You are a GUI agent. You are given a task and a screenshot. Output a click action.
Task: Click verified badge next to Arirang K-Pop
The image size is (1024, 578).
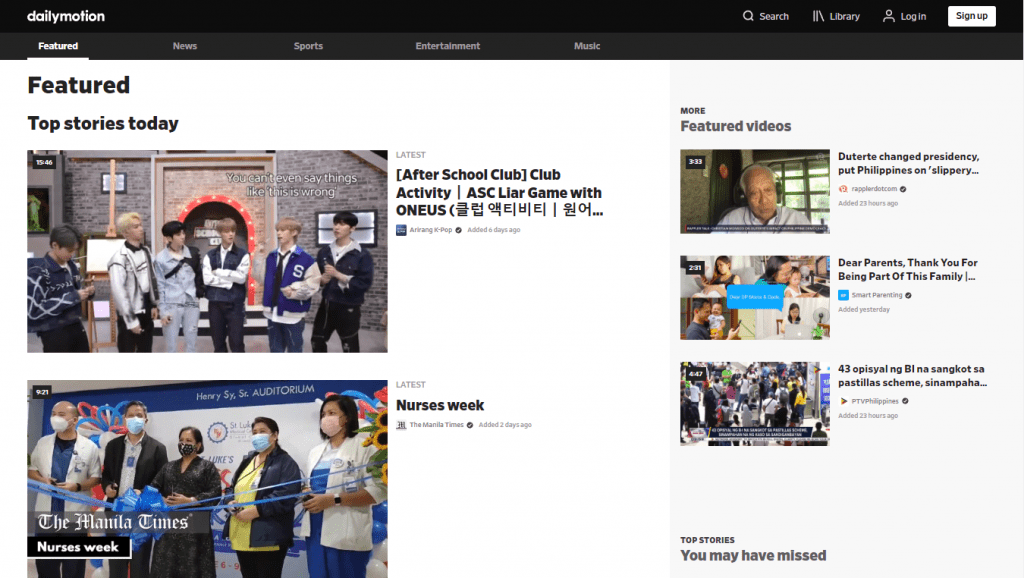tap(458, 230)
